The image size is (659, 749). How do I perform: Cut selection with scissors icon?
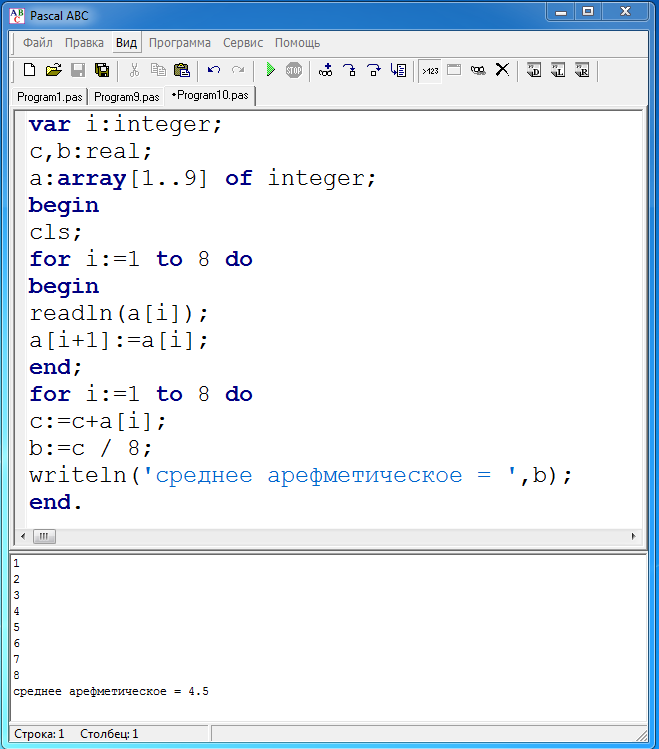point(134,70)
